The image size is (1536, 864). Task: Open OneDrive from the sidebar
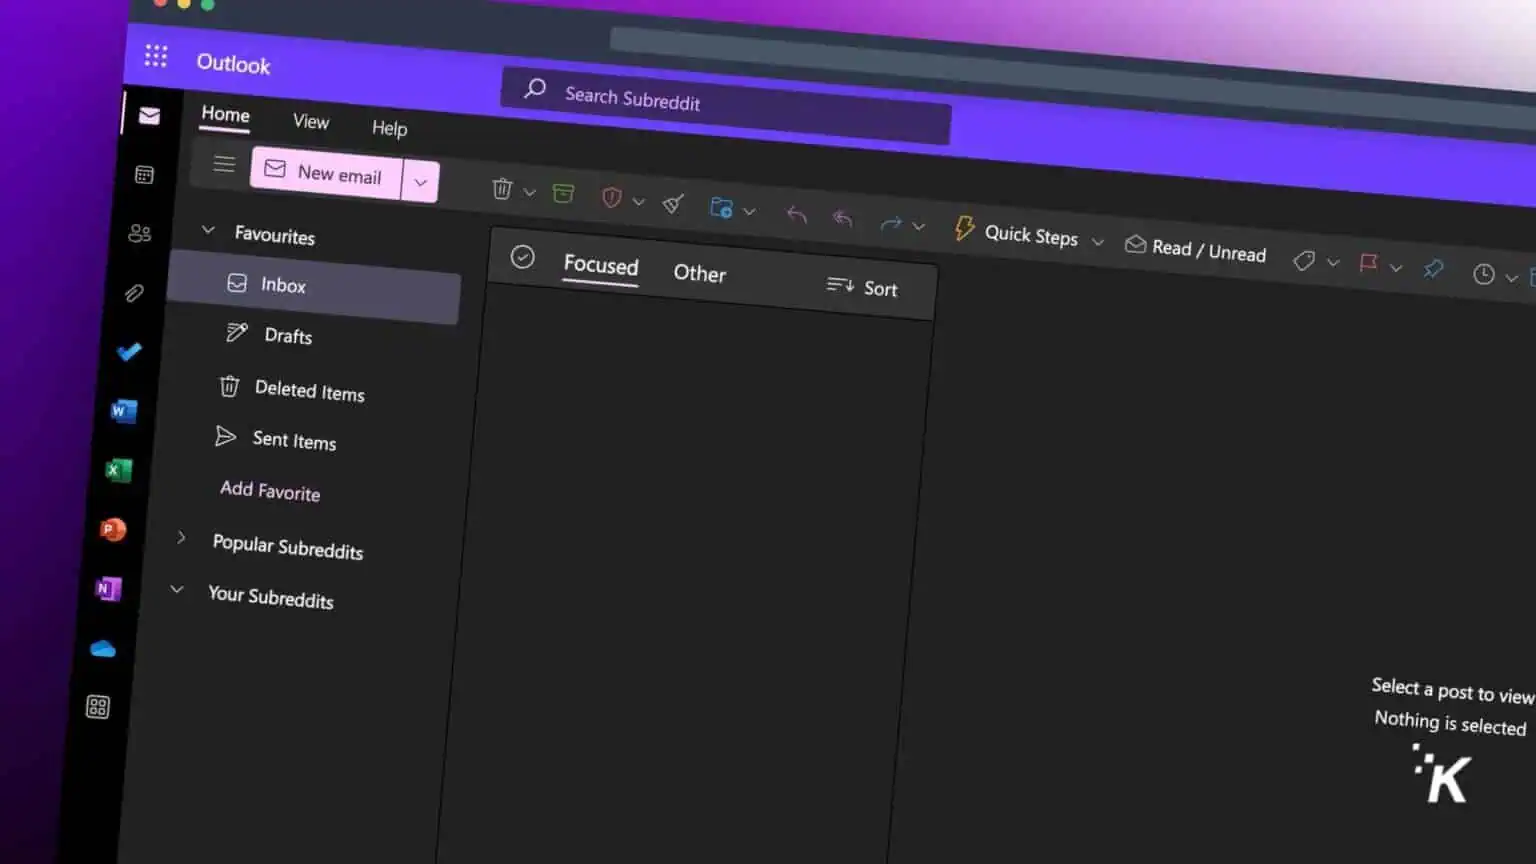tap(103, 649)
